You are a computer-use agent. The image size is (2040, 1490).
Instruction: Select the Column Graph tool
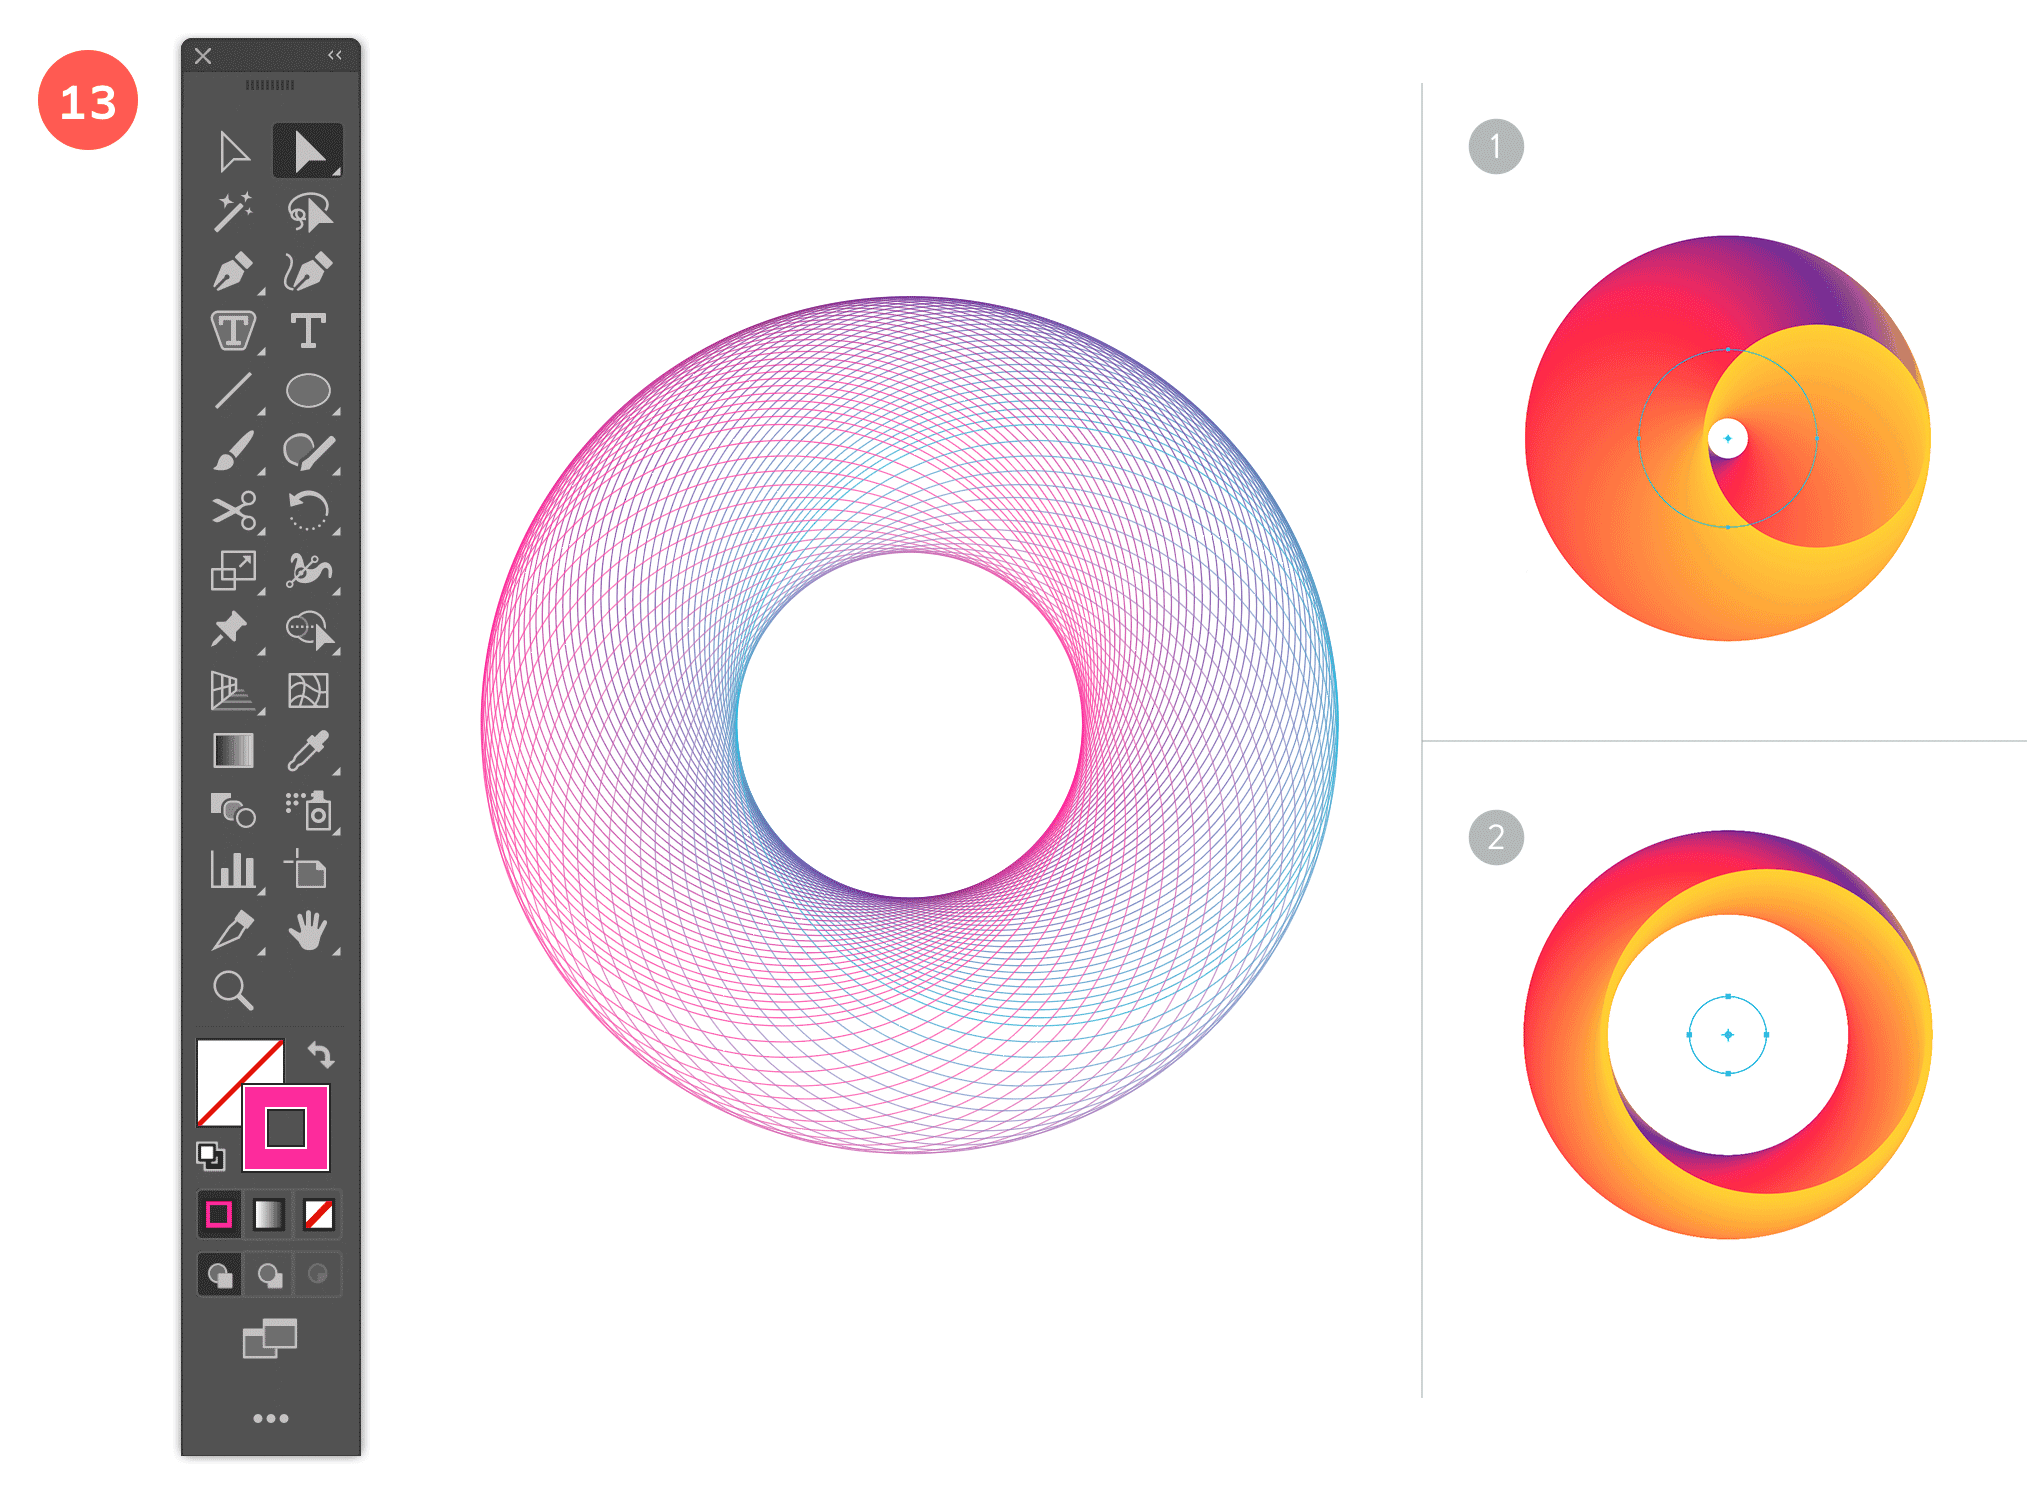coord(233,870)
